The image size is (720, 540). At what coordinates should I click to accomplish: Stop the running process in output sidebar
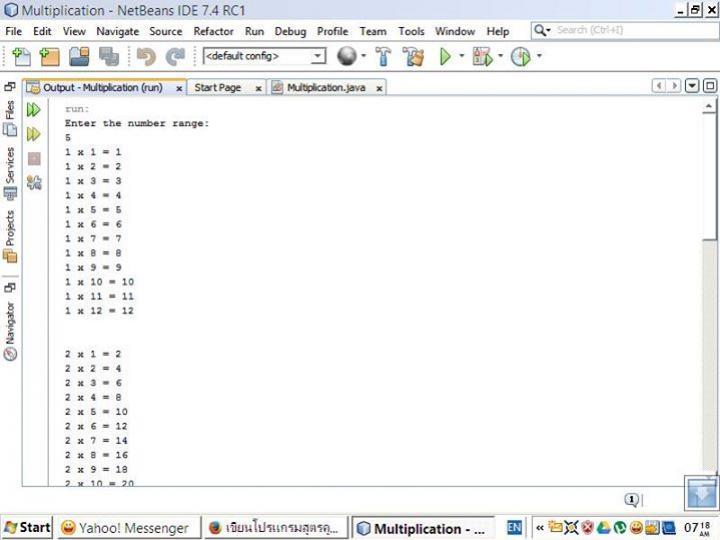(34, 158)
